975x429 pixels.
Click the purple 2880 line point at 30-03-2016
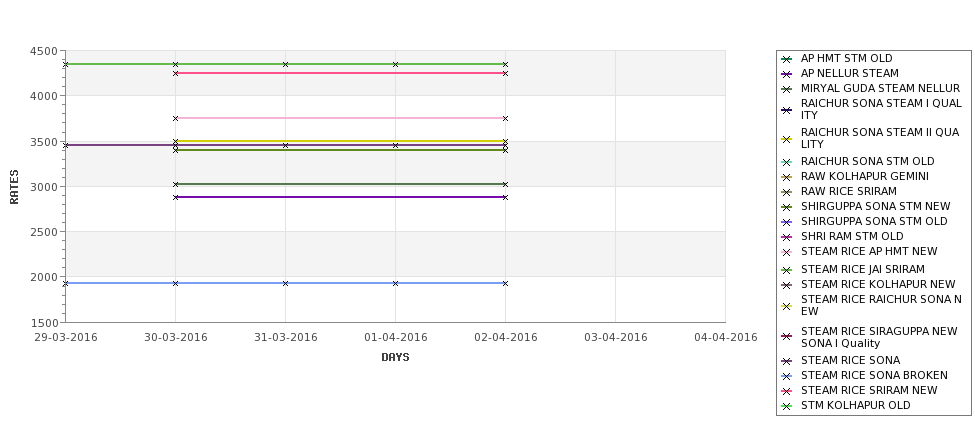pyautogui.click(x=175, y=197)
